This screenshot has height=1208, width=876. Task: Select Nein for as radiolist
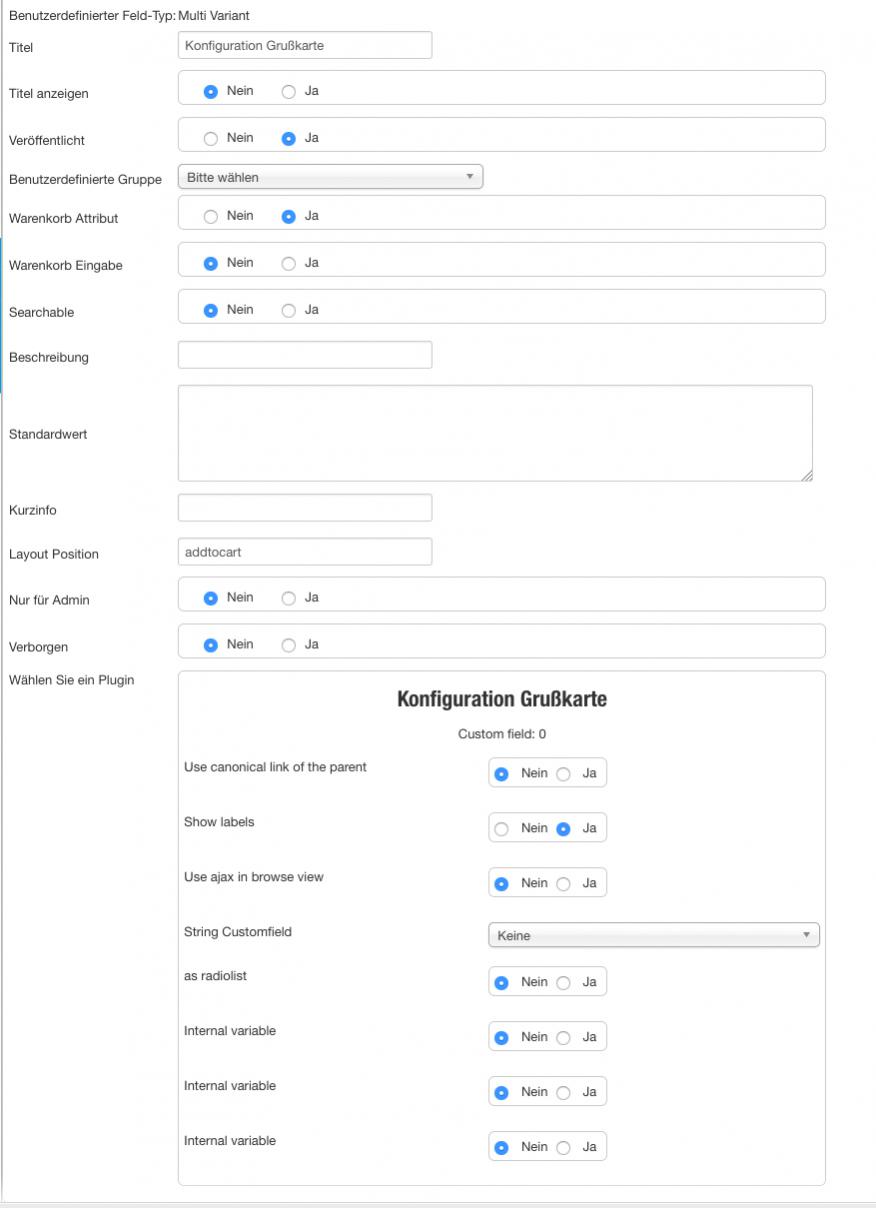tap(502, 983)
